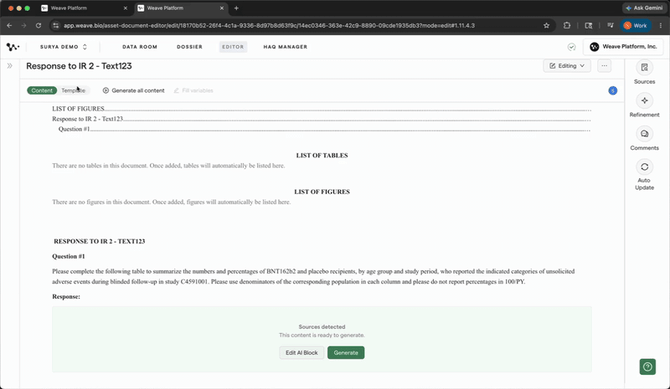
Task: Open the Refinement panel icon
Action: (x=644, y=101)
